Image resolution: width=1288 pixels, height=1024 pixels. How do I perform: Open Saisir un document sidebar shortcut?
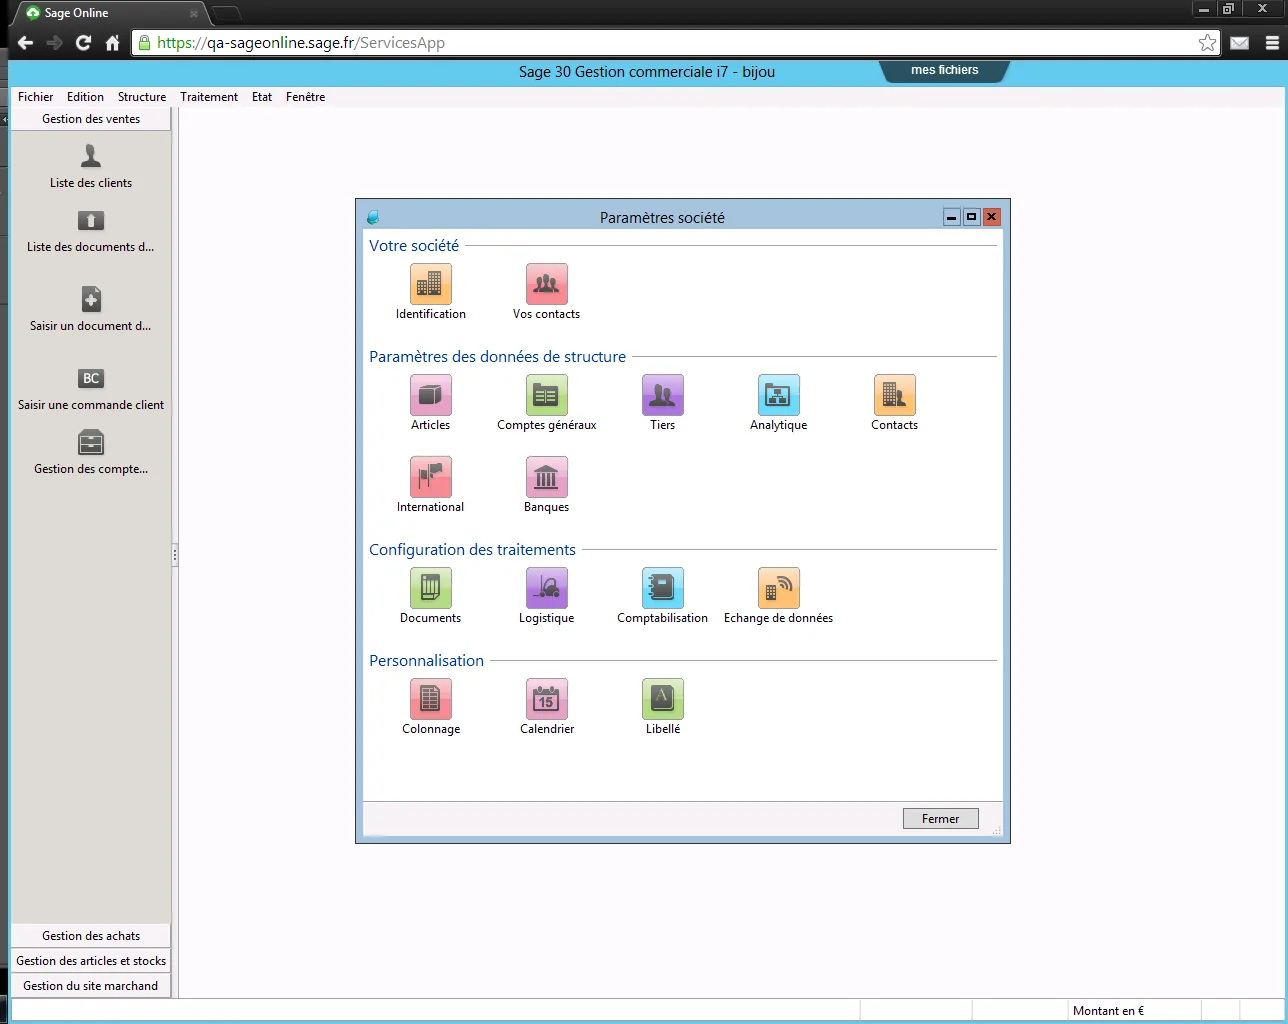91,309
